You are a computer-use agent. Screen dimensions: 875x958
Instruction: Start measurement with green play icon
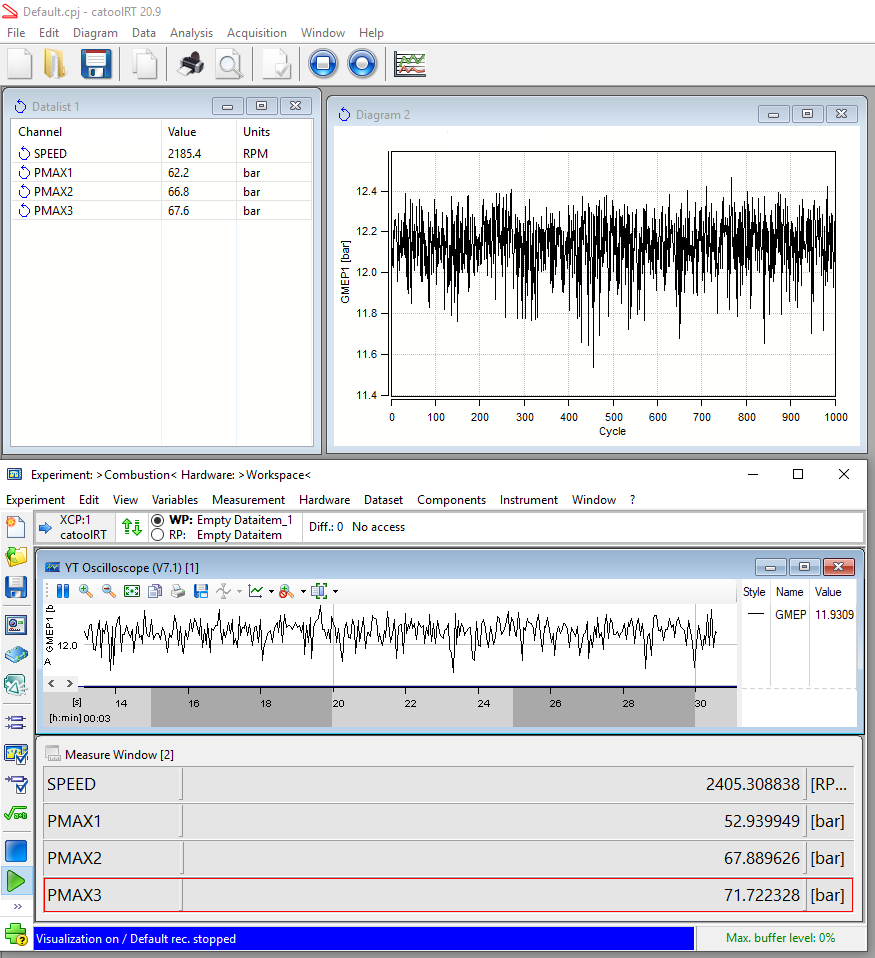pyautogui.click(x=16, y=881)
